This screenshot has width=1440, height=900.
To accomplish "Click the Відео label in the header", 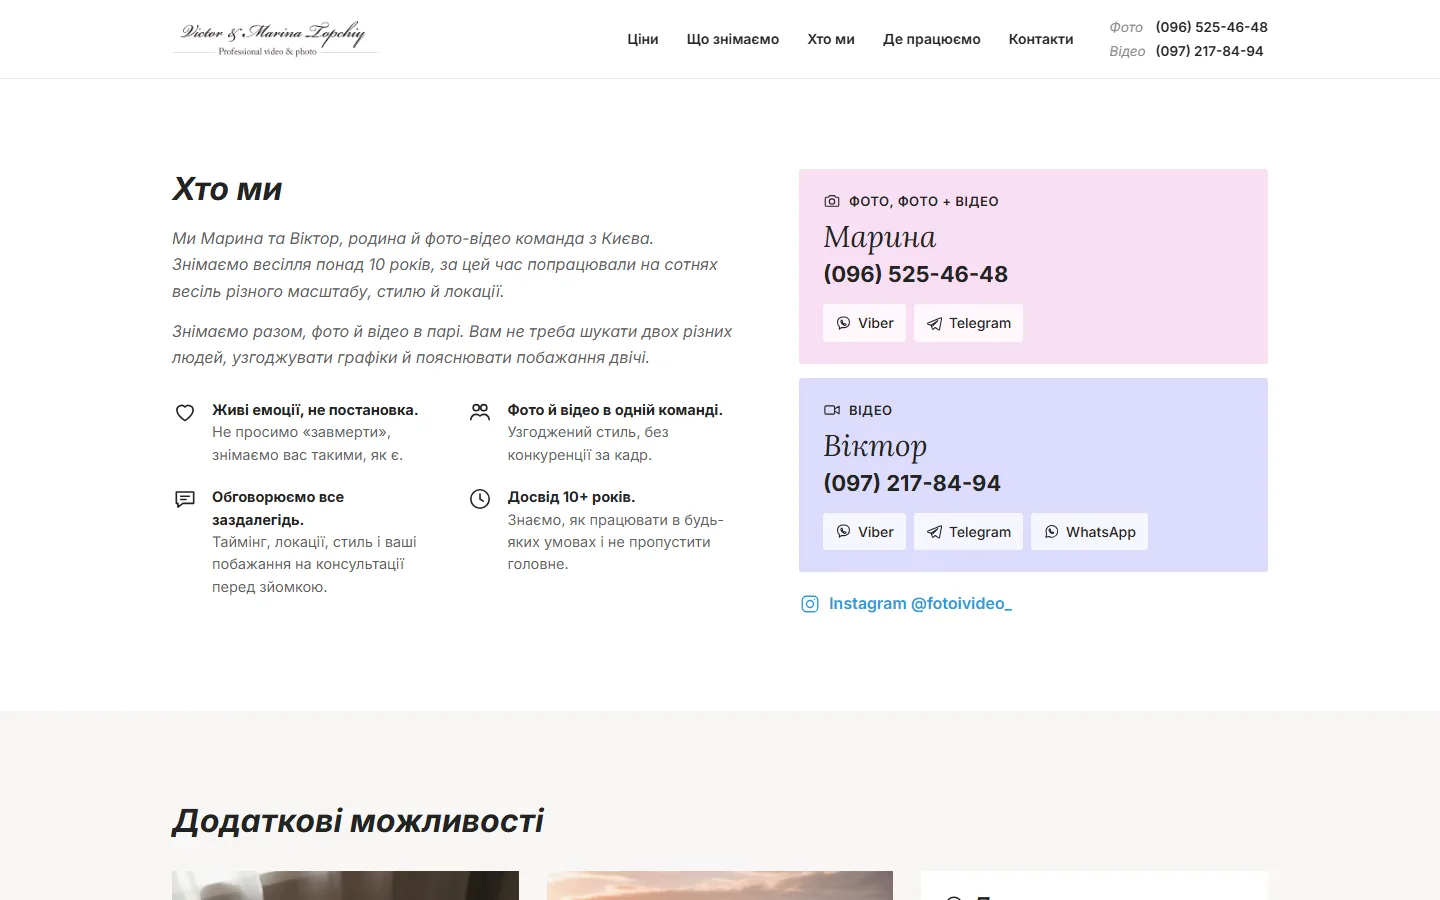I will (1127, 51).
